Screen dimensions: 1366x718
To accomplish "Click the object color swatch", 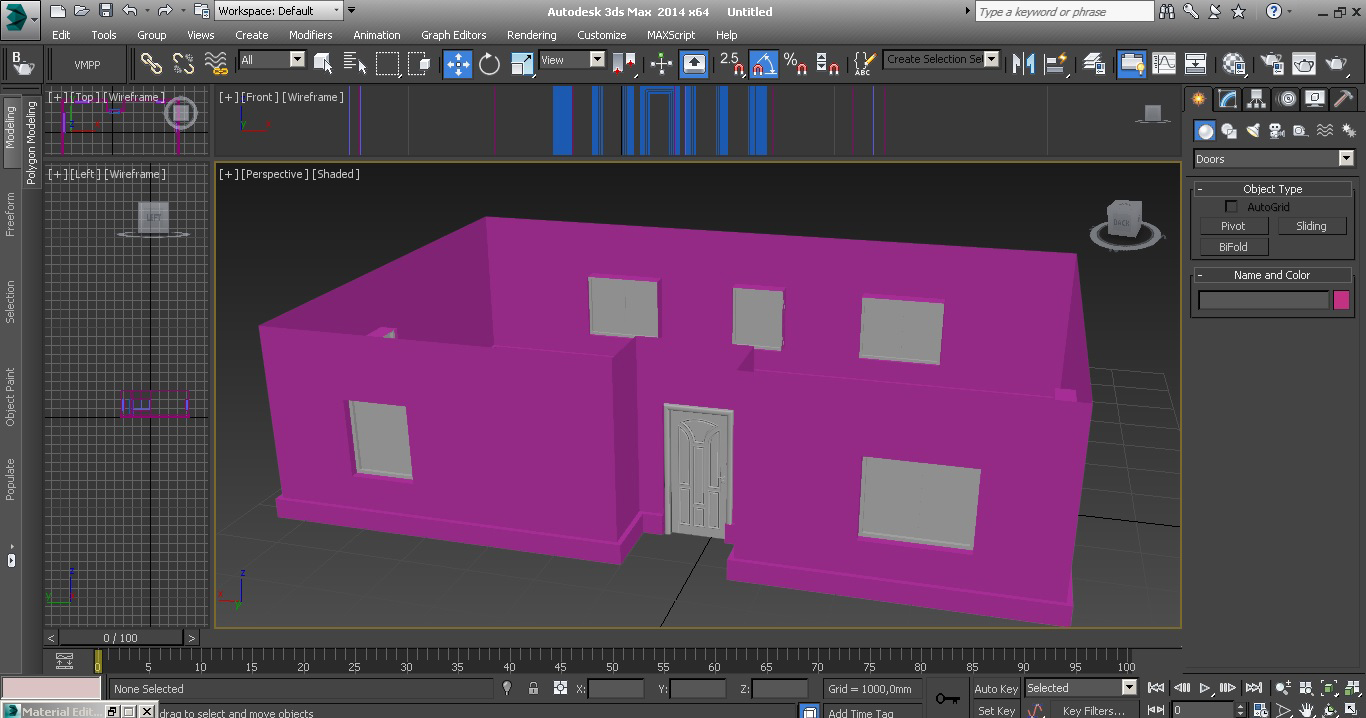I will click(1342, 300).
